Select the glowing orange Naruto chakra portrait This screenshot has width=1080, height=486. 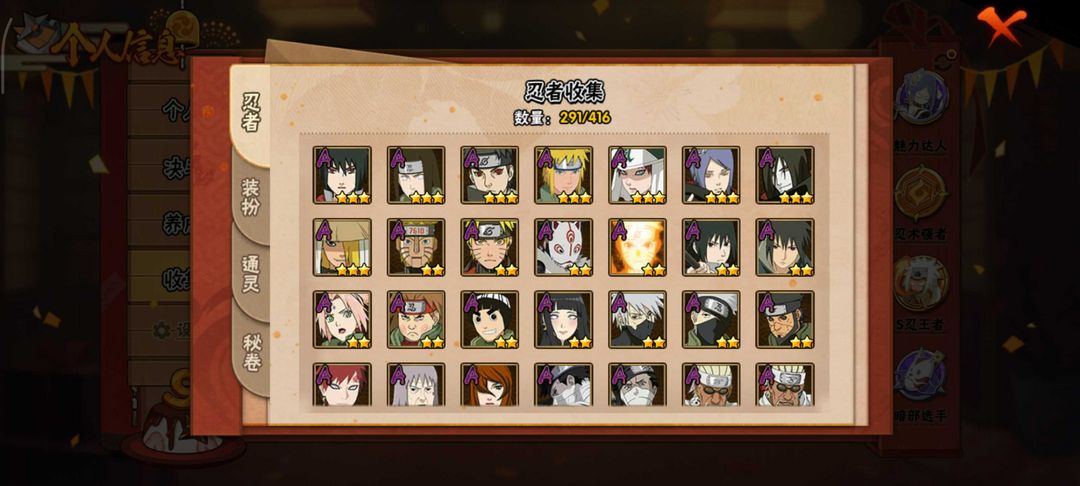click(638, 247)
